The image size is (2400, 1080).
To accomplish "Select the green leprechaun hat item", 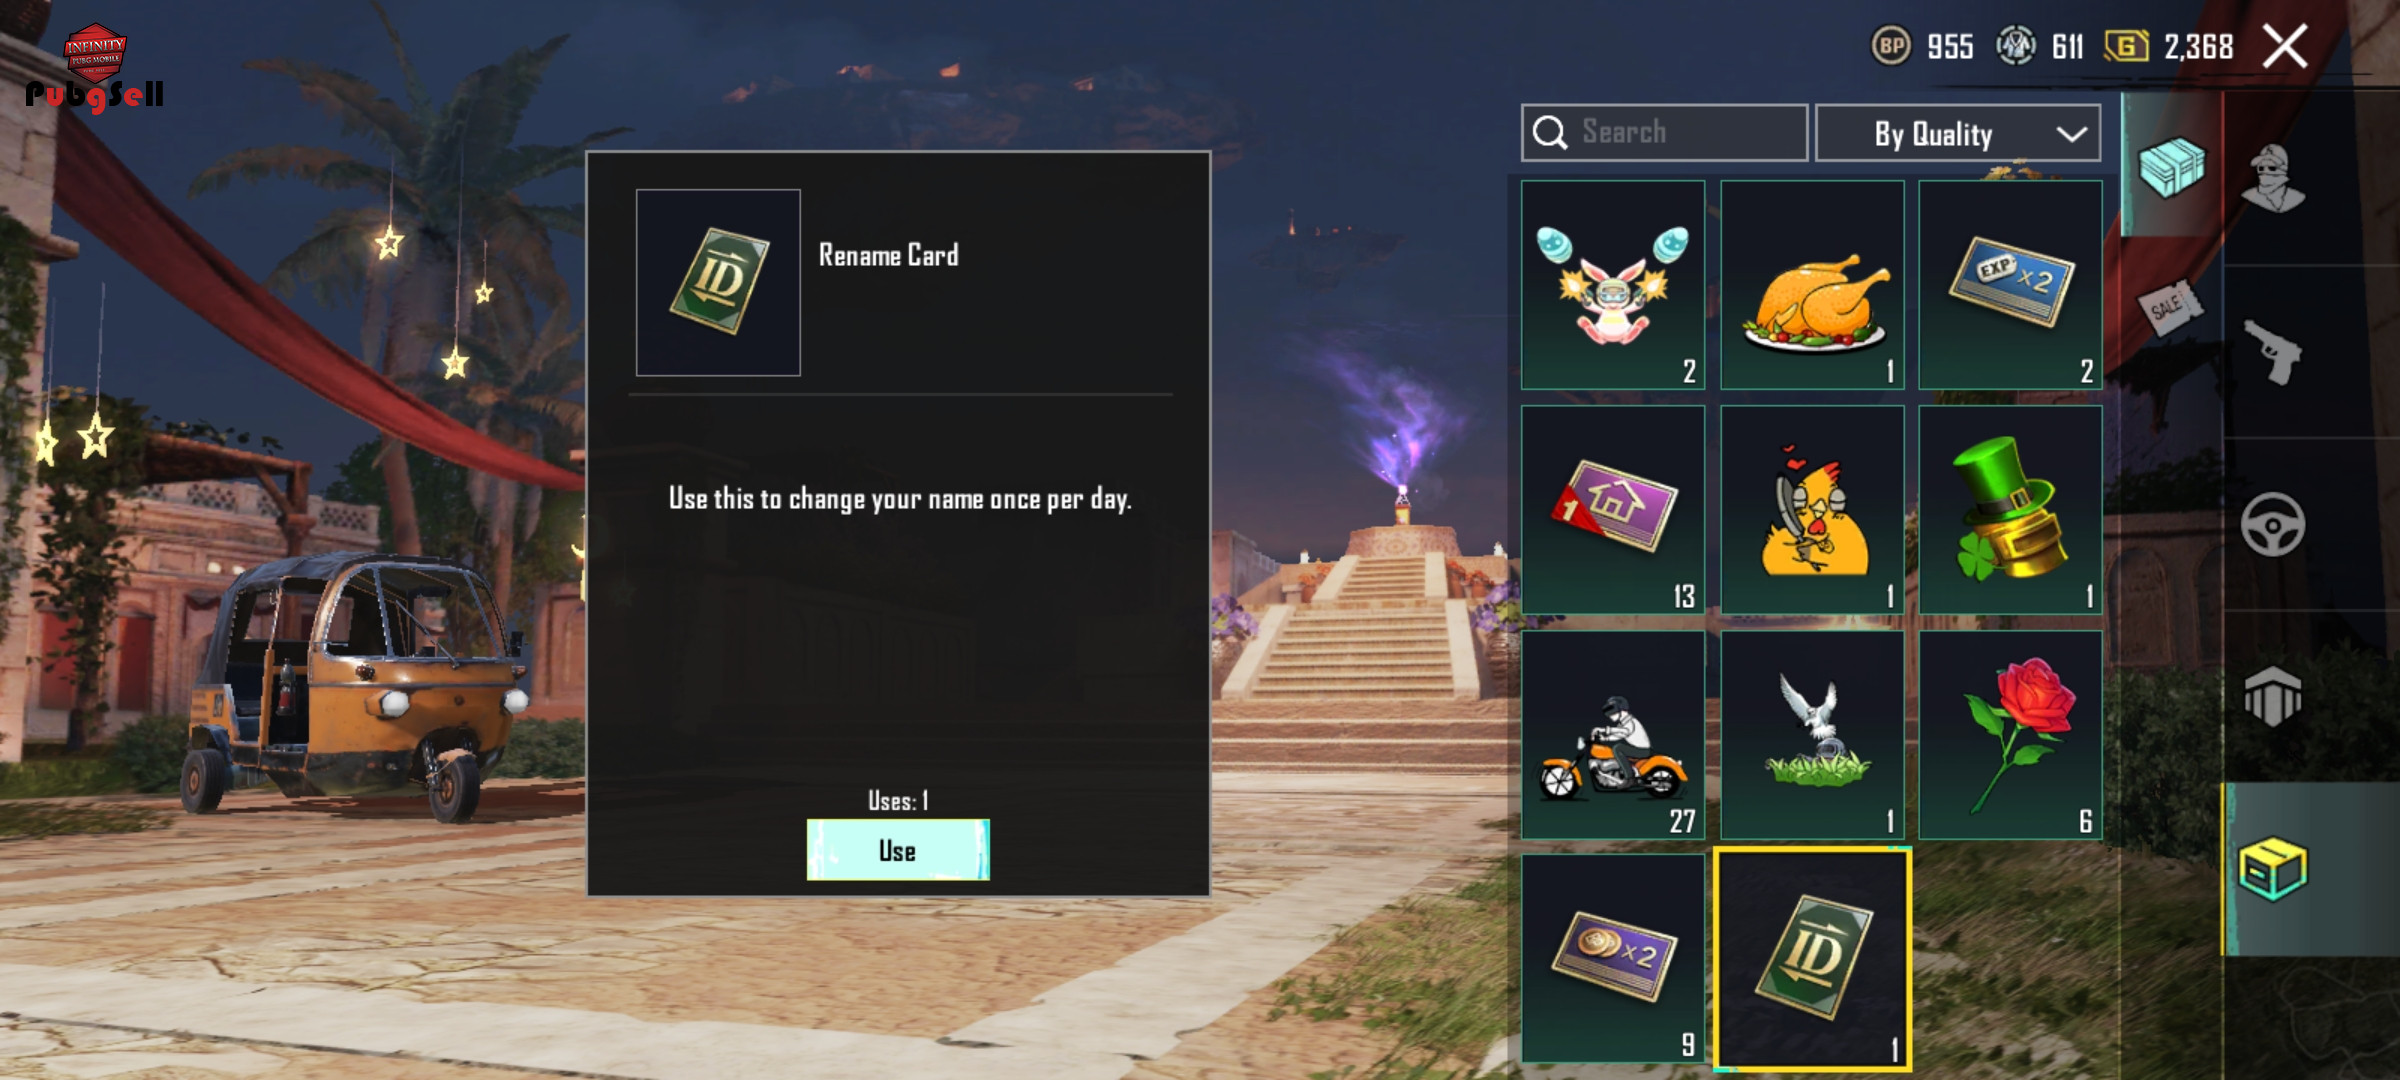I will click(x=2010, y=510).
